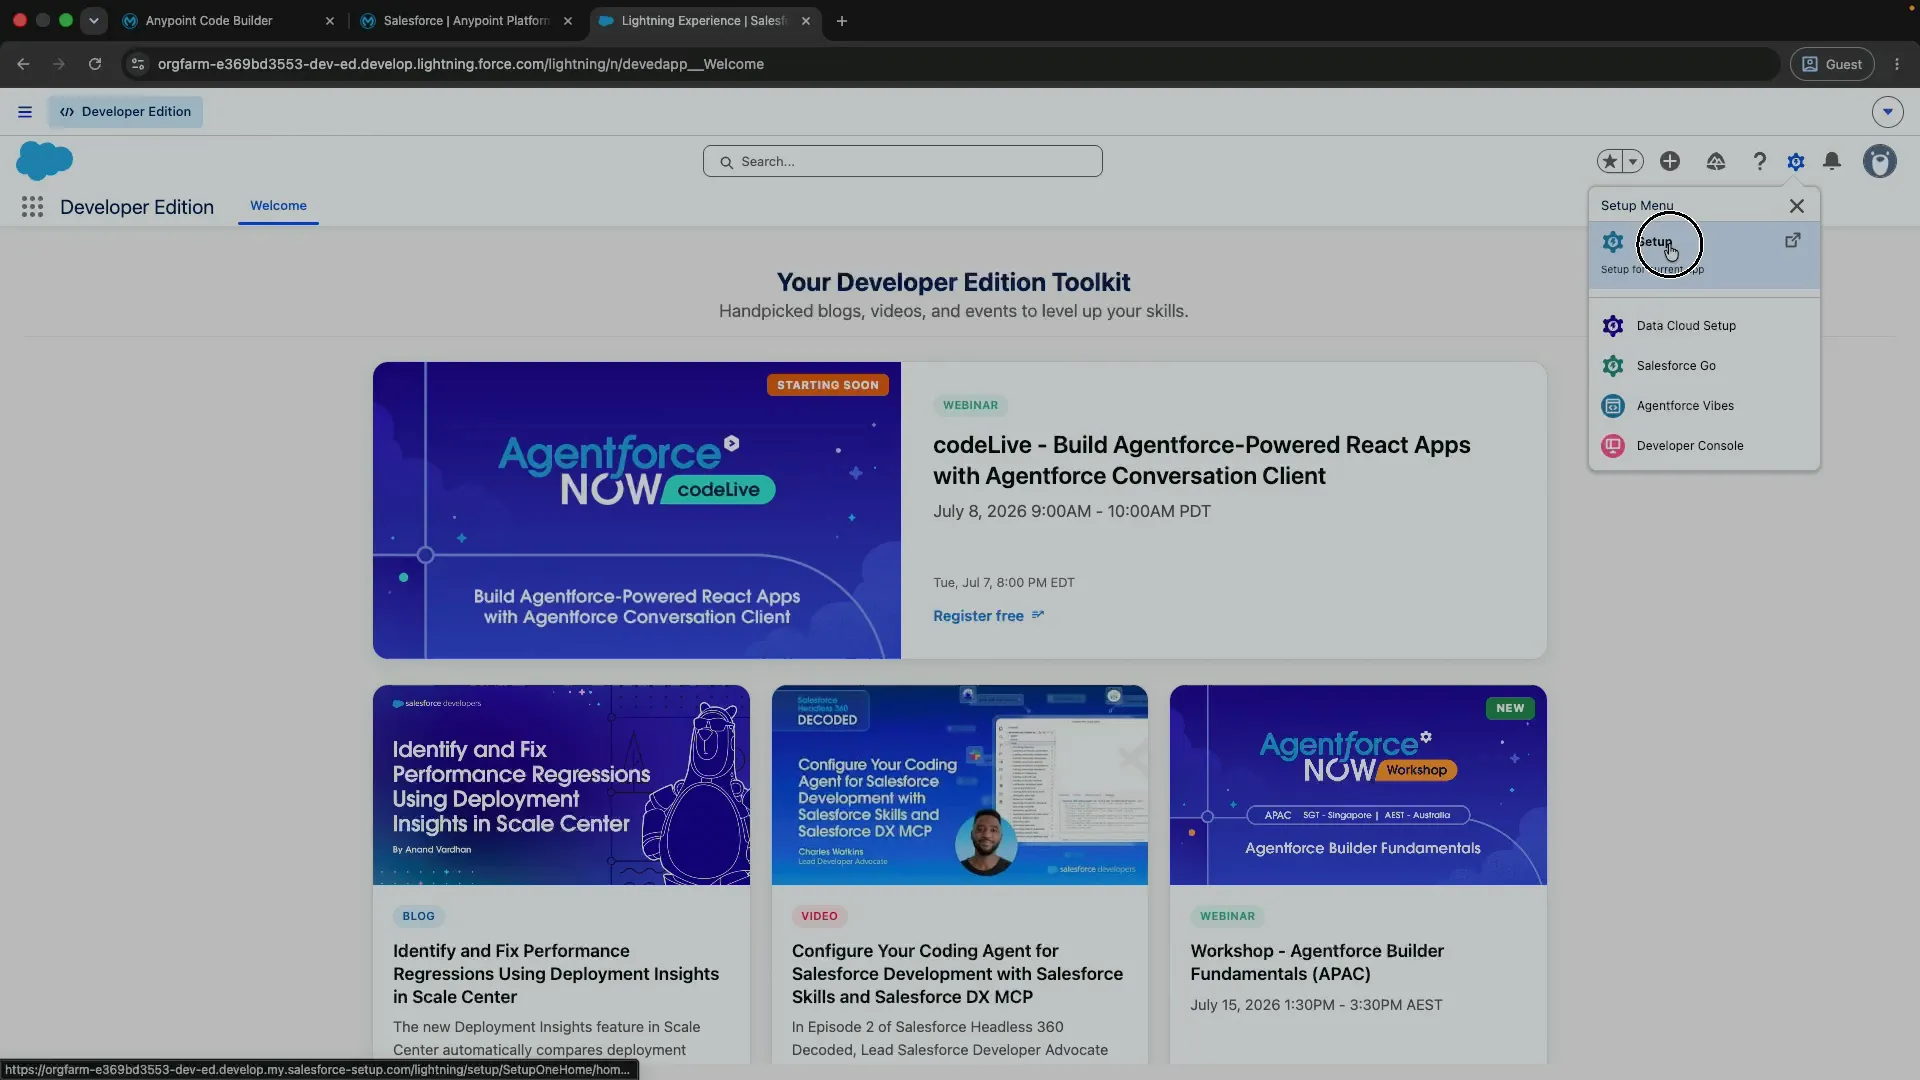Image resolution: width=1920 pixels, height=1080 pixels.
Task: Expand the browser tab search dropdown
Action: (93, 21)
